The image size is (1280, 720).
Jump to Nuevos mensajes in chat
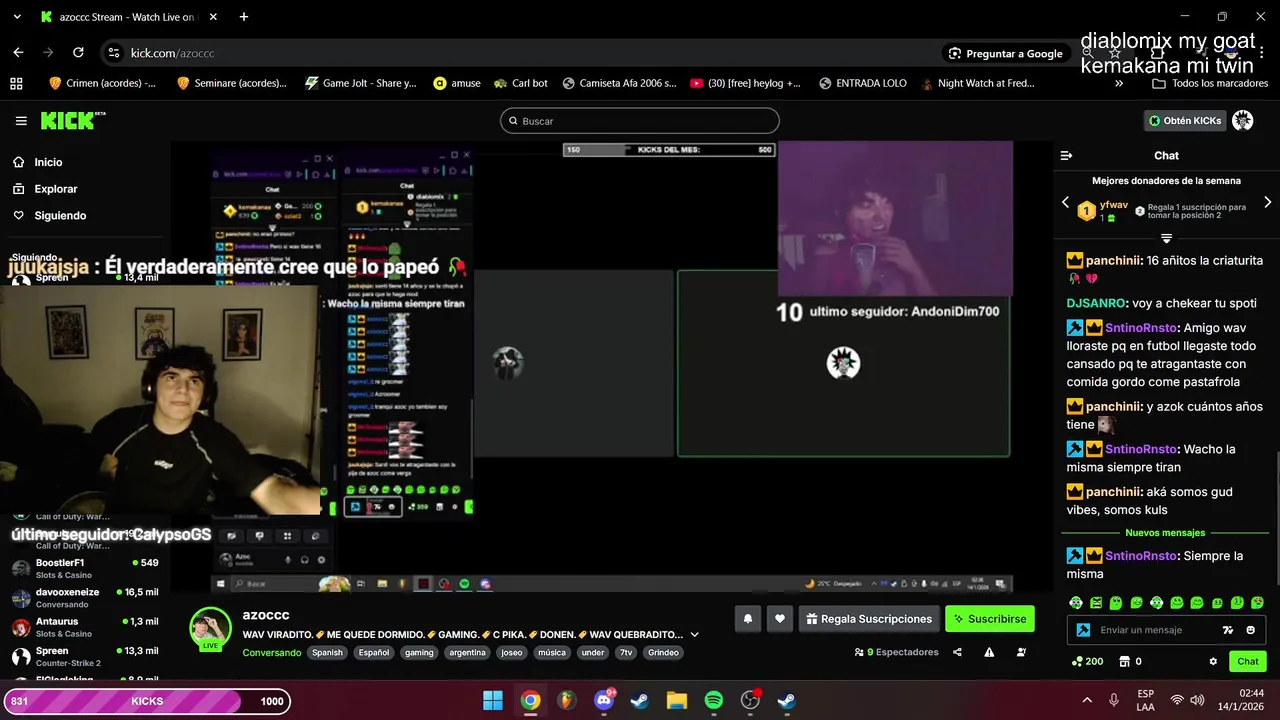1165,533
